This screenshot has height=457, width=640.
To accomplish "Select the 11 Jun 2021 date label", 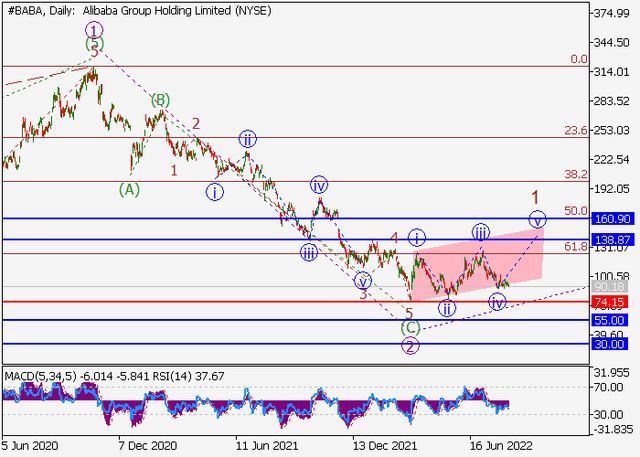I will [x=267, y=446].
